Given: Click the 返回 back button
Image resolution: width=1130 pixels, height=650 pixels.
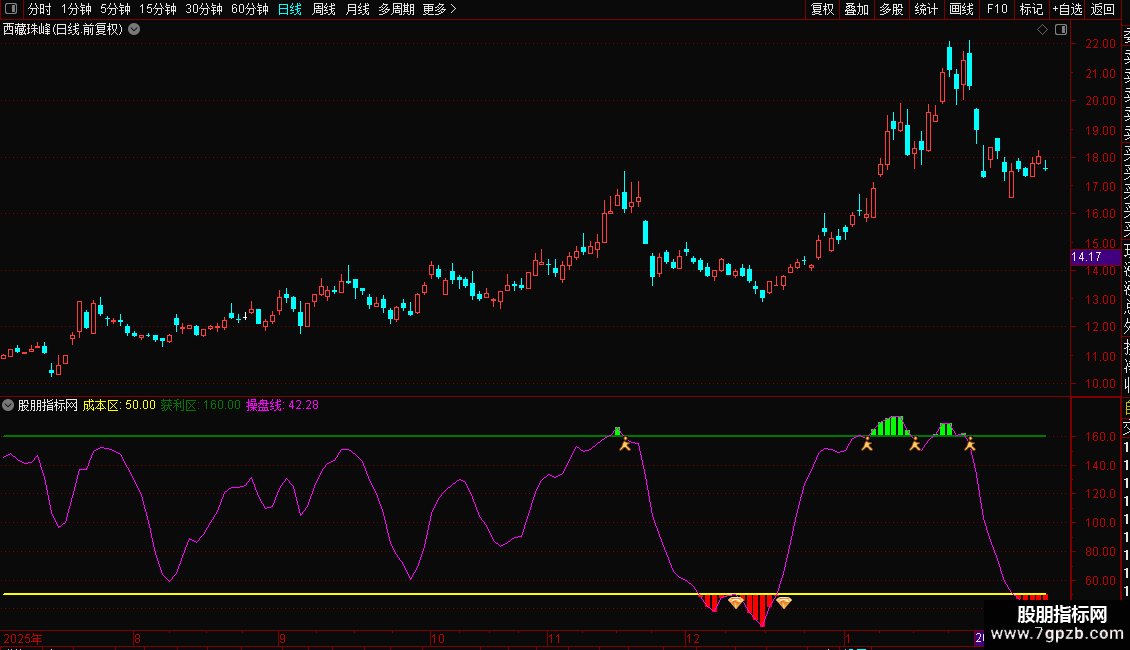Looking at the screenshot, I should click(1103, 9).
